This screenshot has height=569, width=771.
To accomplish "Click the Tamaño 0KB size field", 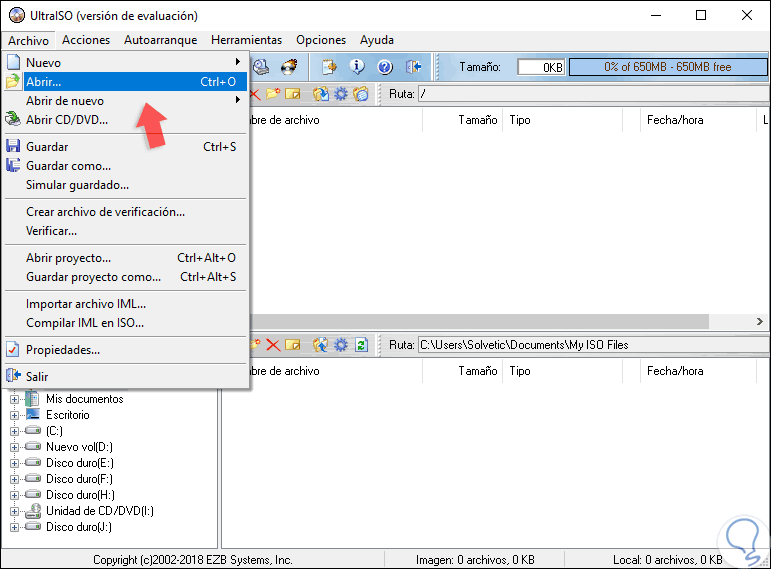I will pos(541,67).
